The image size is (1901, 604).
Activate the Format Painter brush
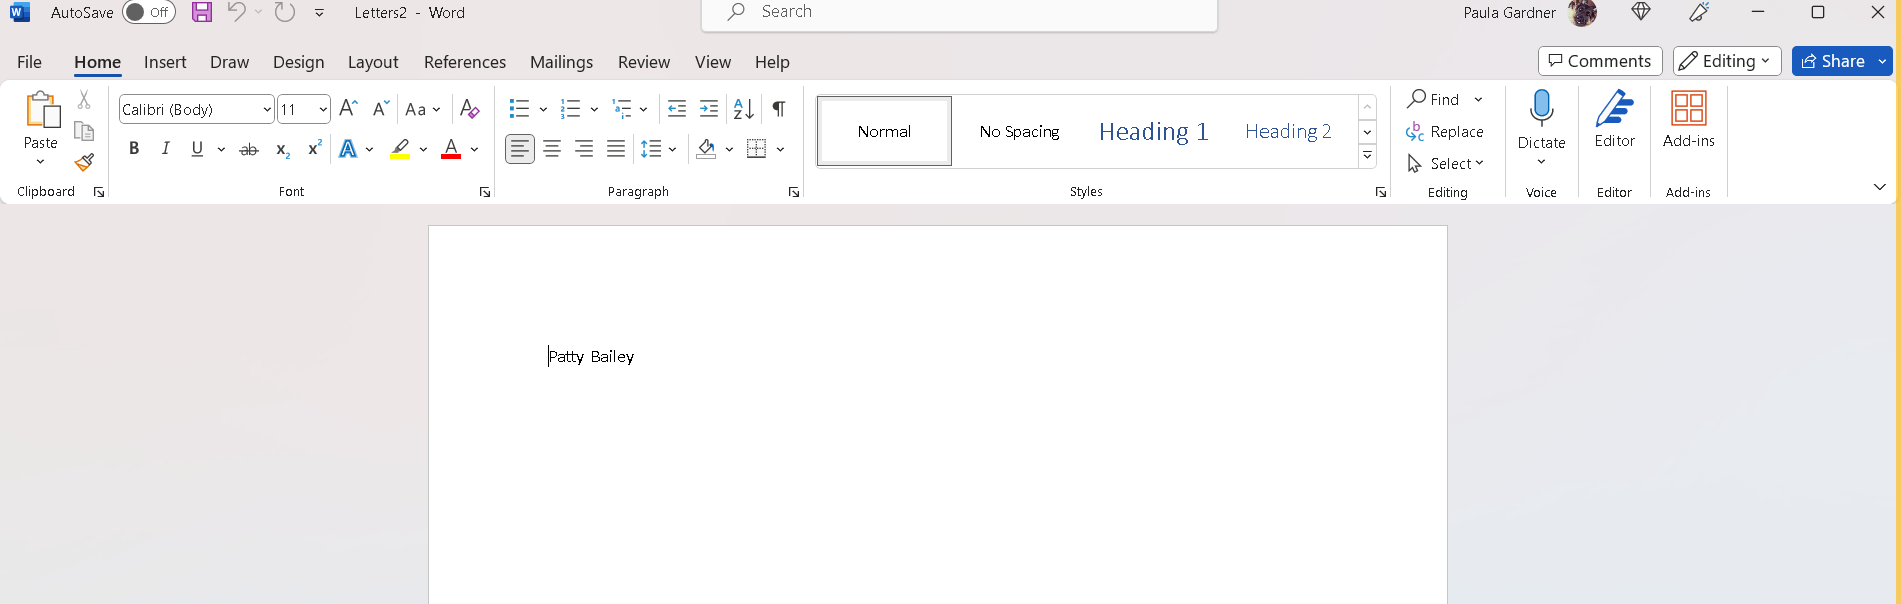coord(84,162)
